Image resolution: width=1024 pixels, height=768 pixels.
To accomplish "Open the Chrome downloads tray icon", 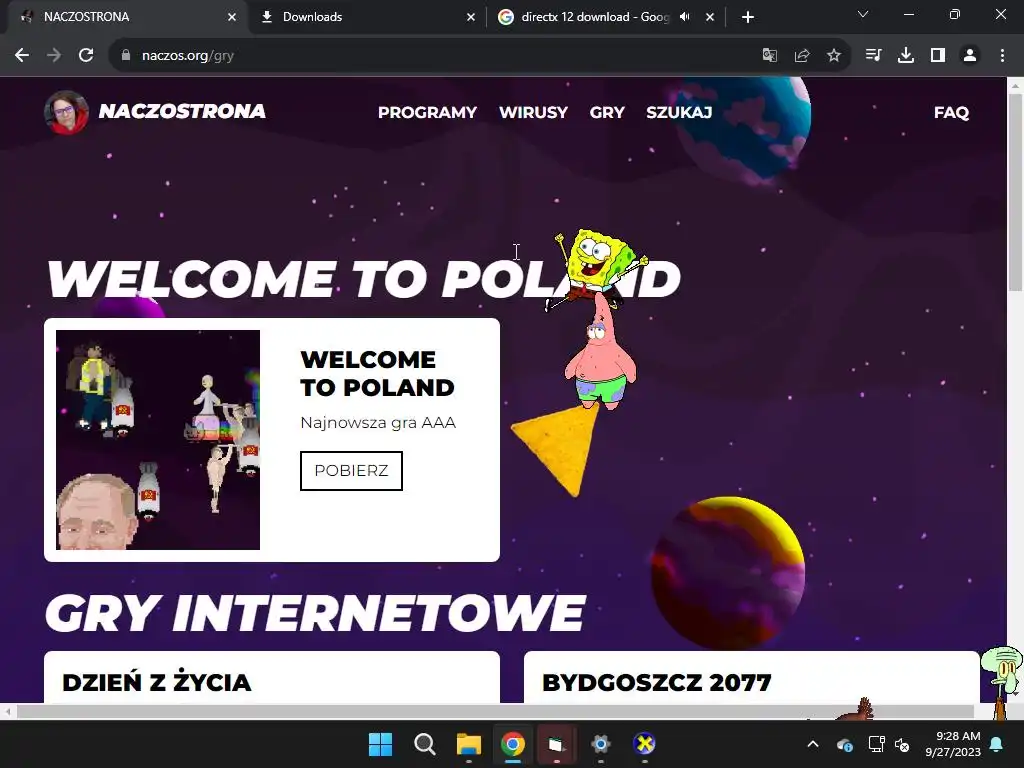I will 906,56.
